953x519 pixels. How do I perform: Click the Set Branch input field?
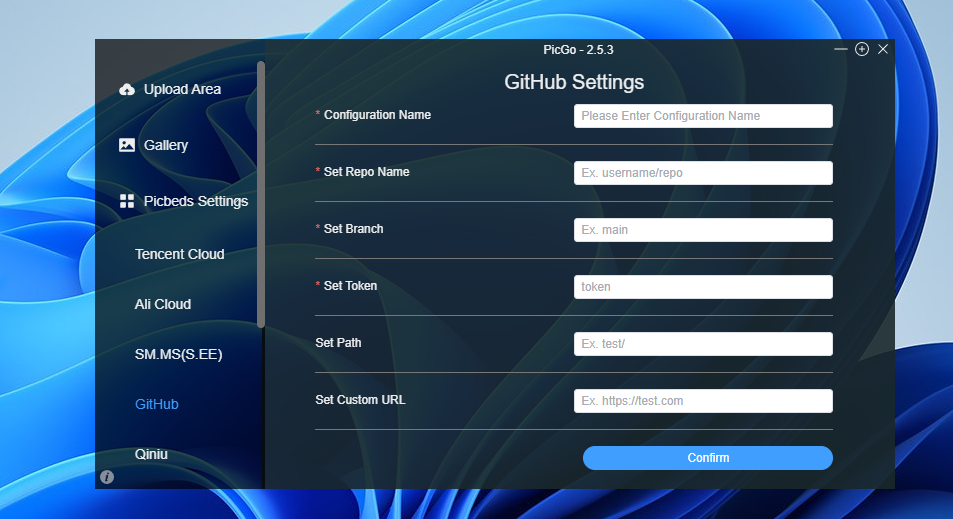pyautogui.click(x=703, y=230)
